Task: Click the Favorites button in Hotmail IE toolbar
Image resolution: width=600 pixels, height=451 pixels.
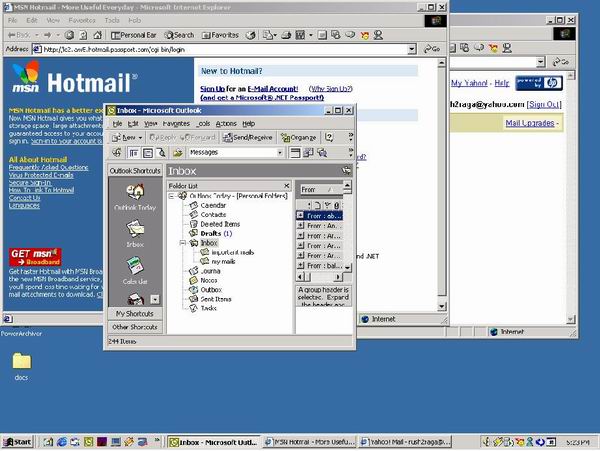Action: 220,35
